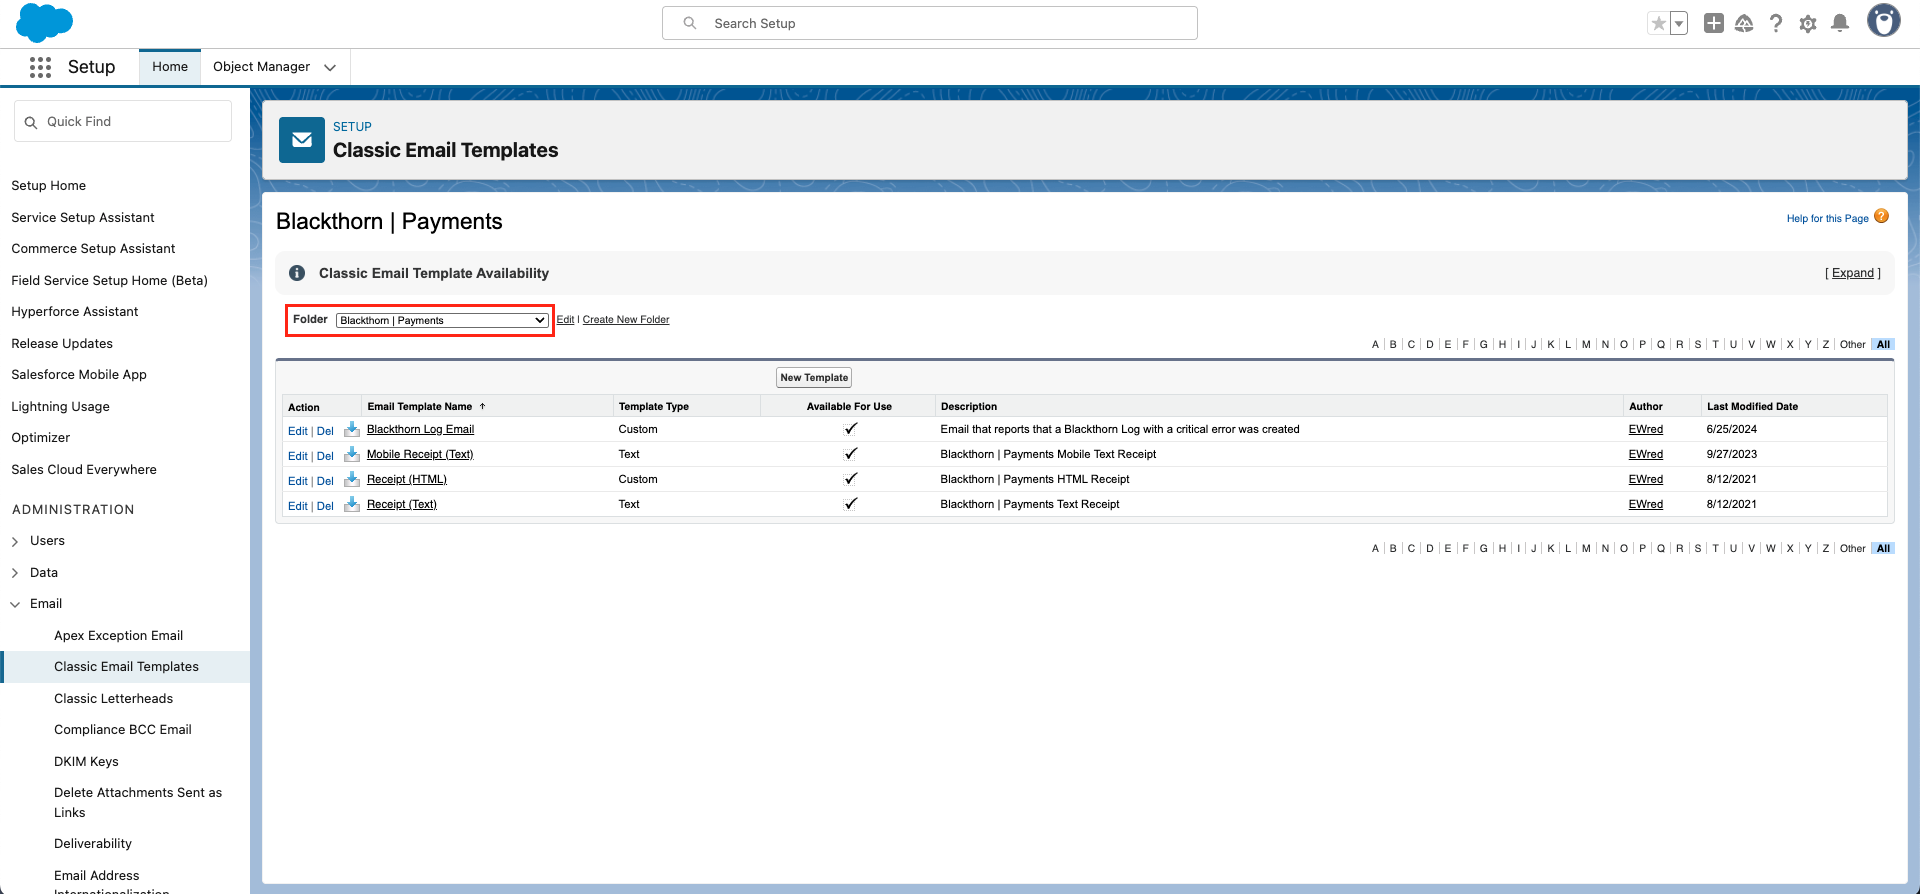Click the Template Type column header
Screen dimensions: 1920x894
tap(654, 406)
